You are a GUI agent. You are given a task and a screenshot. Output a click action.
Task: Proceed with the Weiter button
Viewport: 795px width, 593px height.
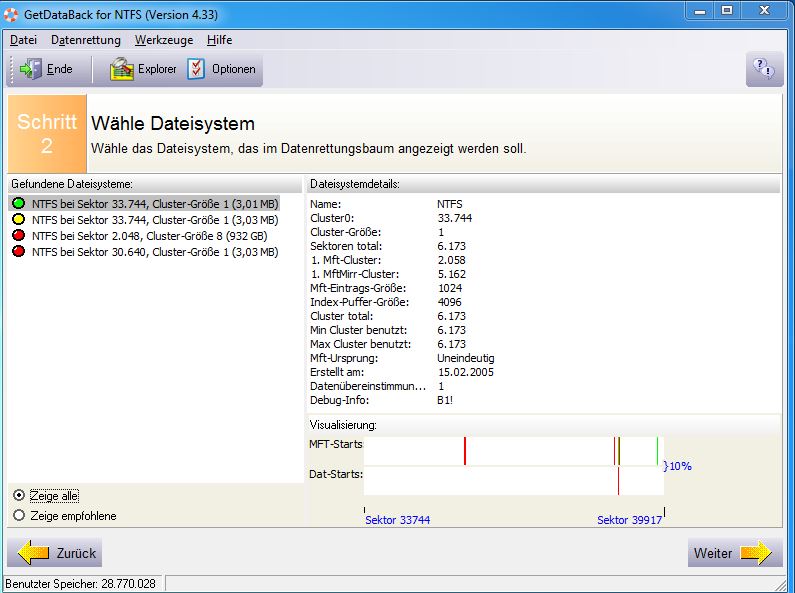(x=735, y=552)
